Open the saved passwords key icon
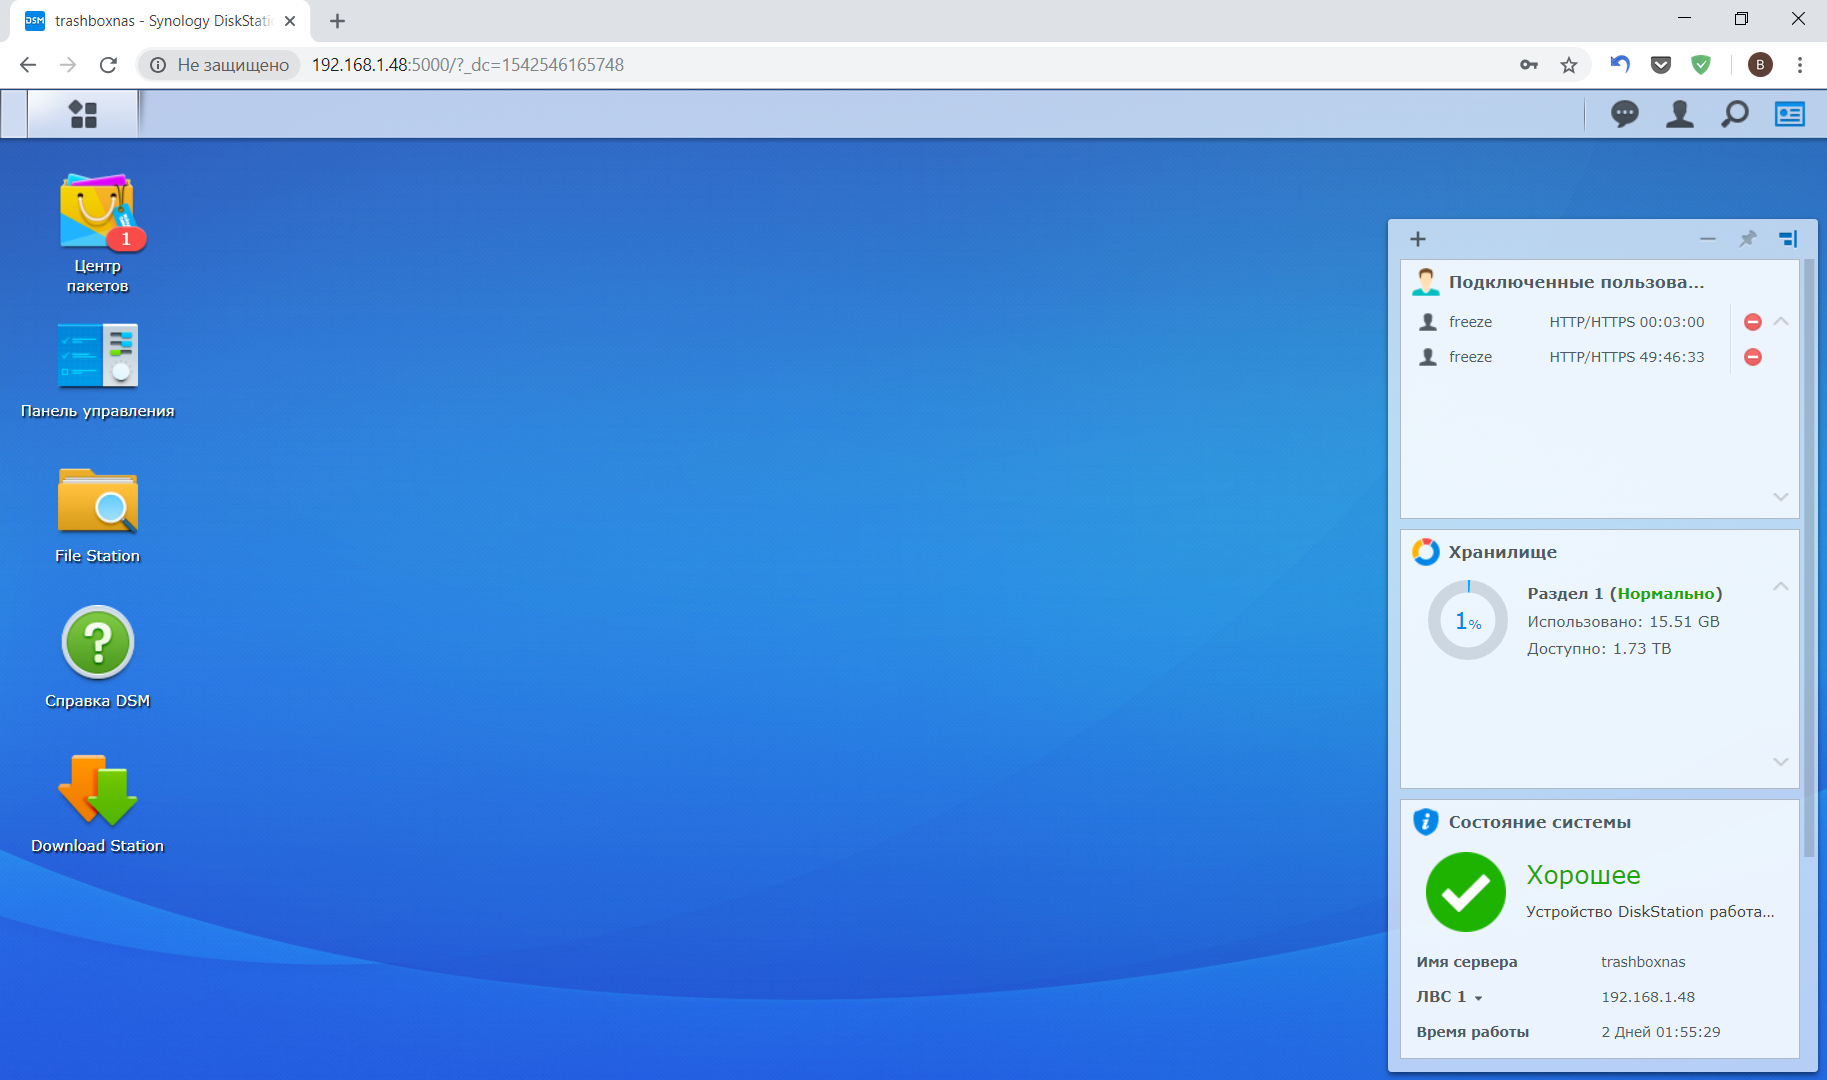 (1529, 65)
